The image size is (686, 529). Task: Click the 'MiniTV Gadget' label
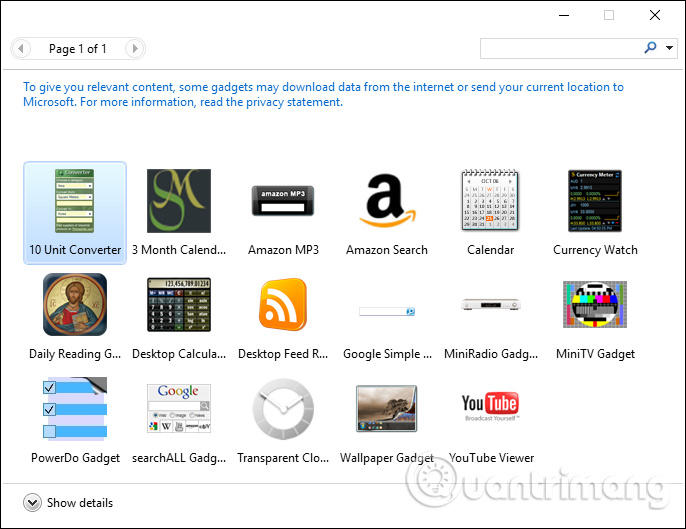(595, 354)
